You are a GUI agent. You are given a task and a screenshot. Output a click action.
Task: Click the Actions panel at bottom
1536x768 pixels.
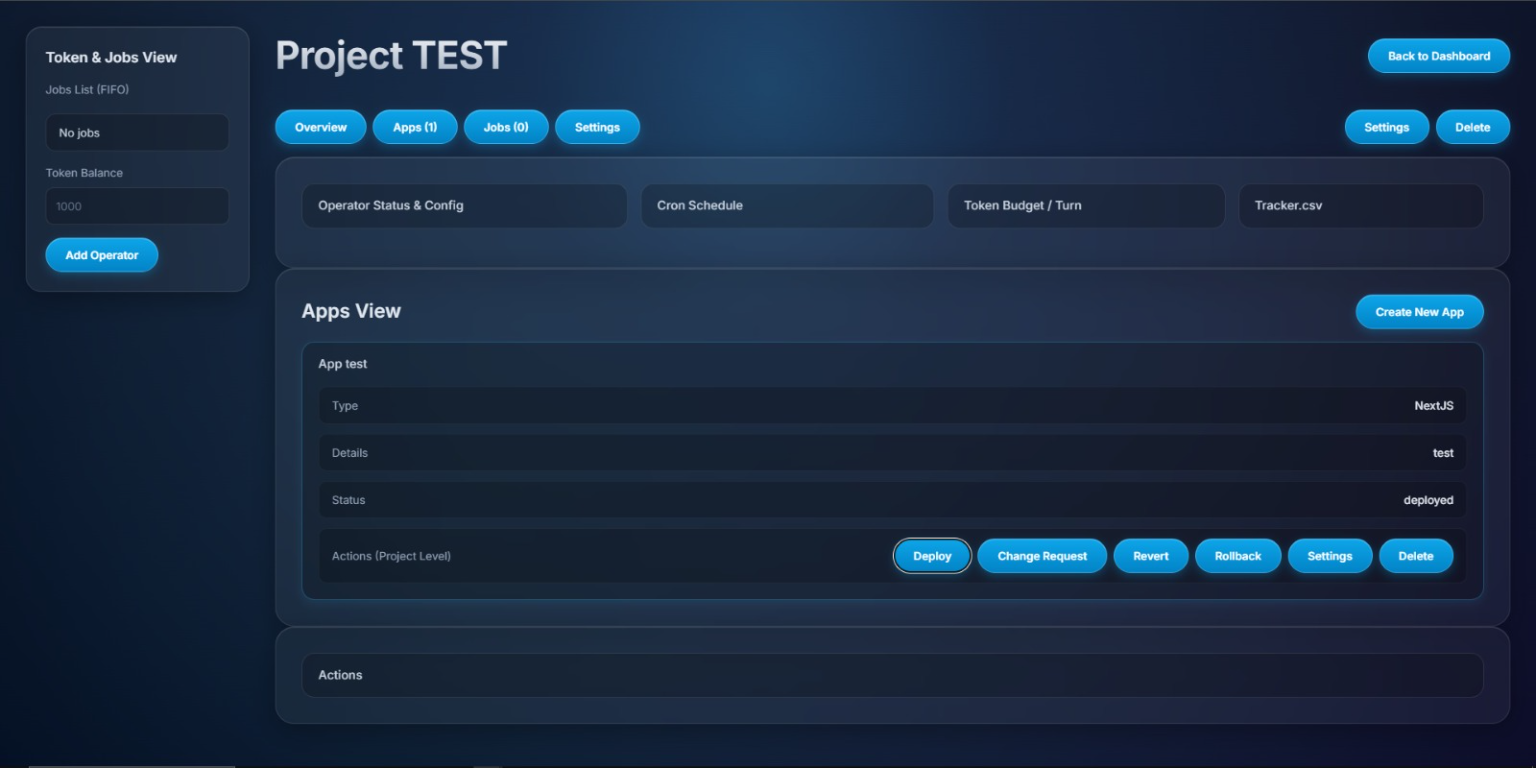coord(892,675)
